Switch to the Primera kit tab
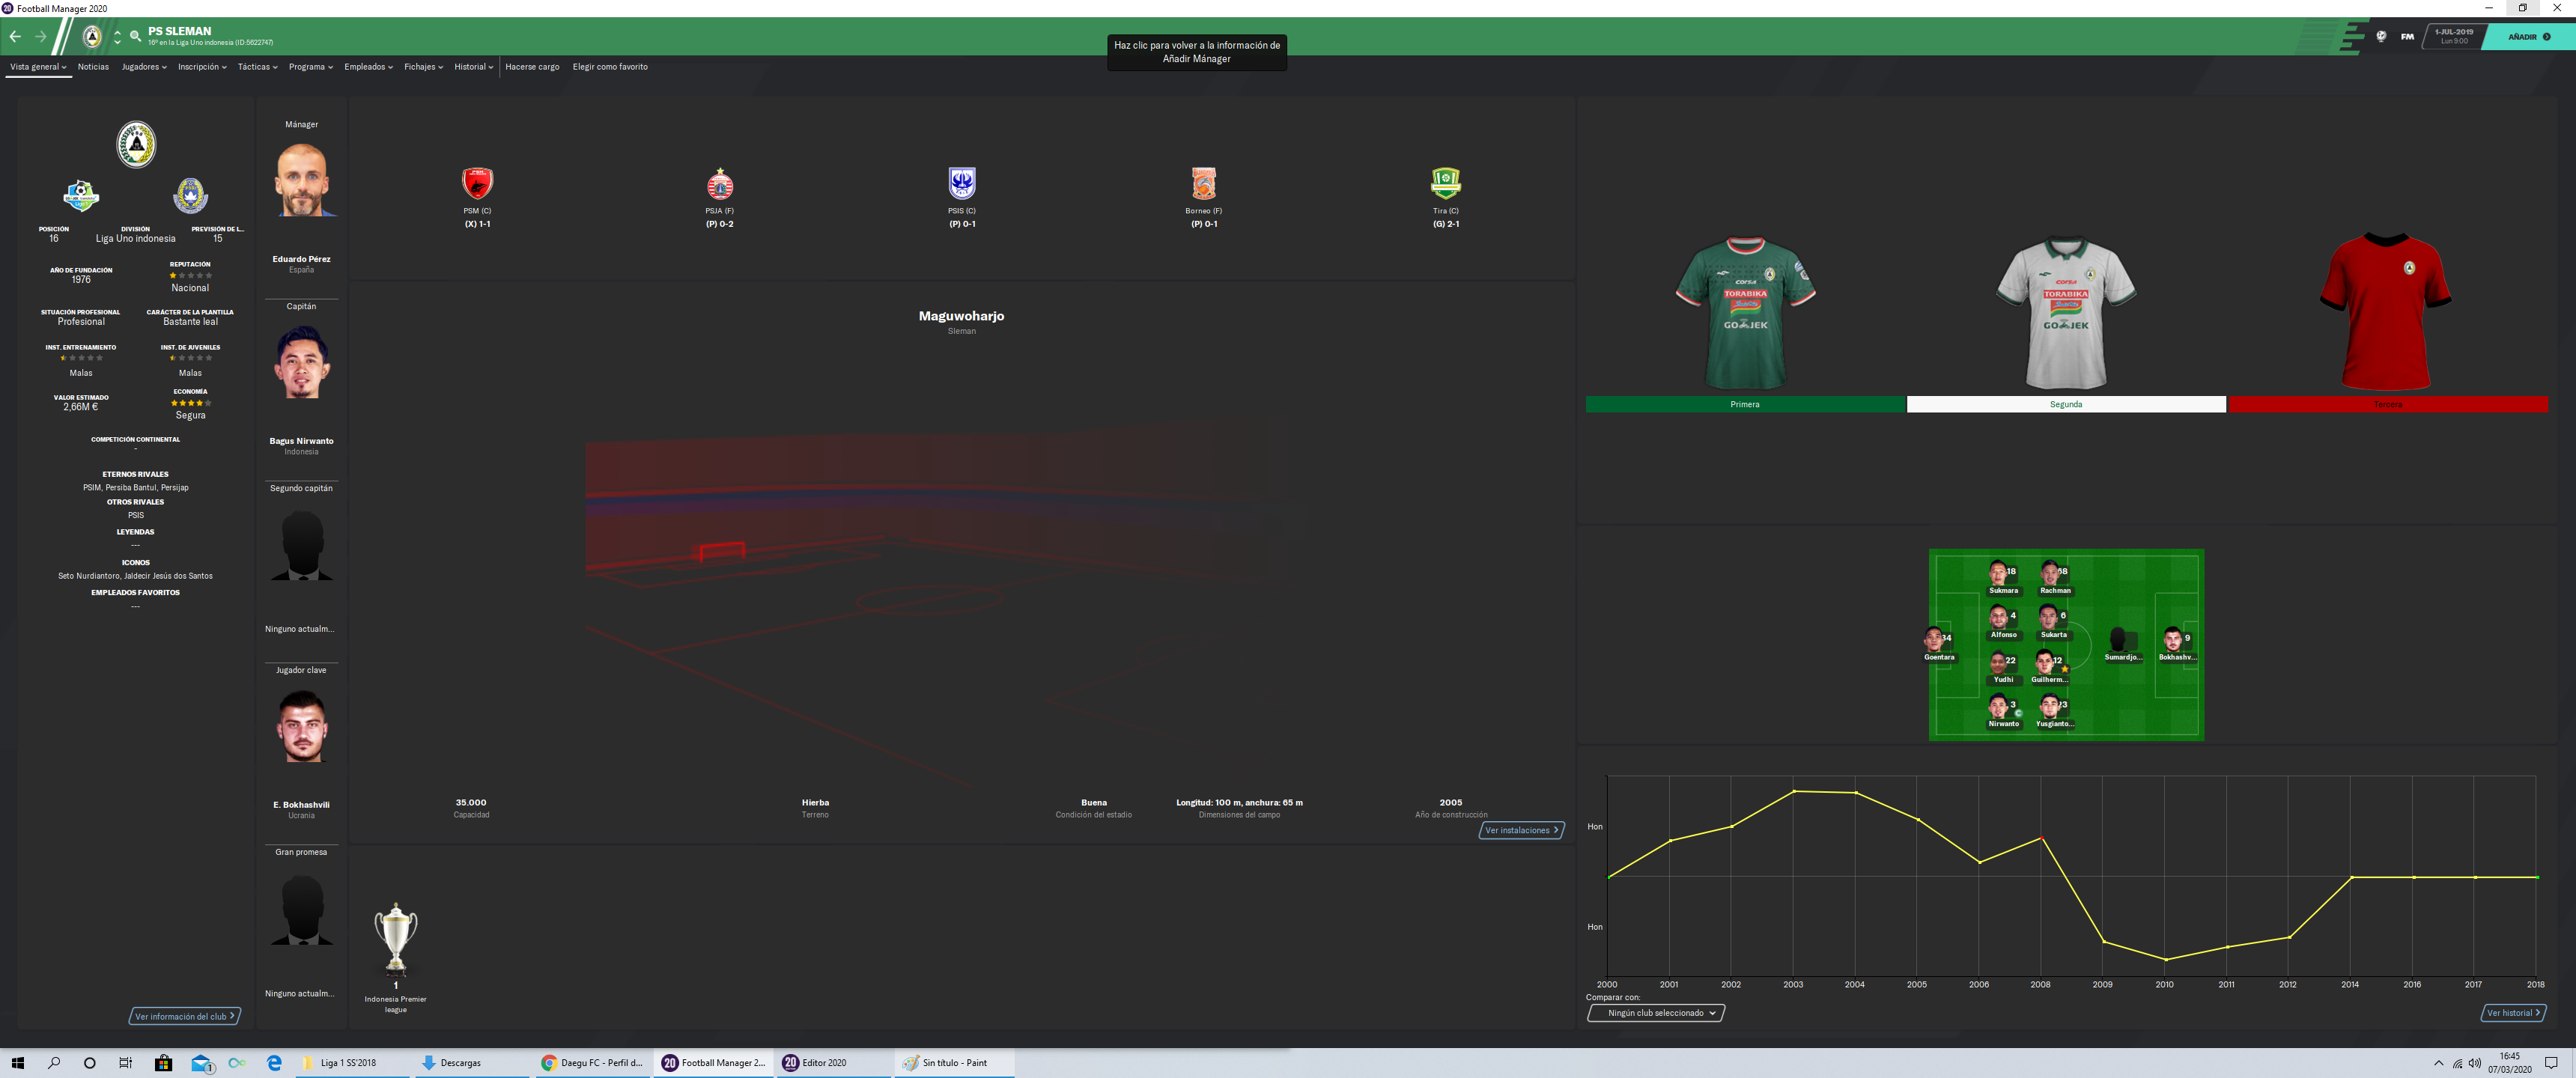The width and height of the screenshot is (2576, 1078). (x=1745, y=404)
